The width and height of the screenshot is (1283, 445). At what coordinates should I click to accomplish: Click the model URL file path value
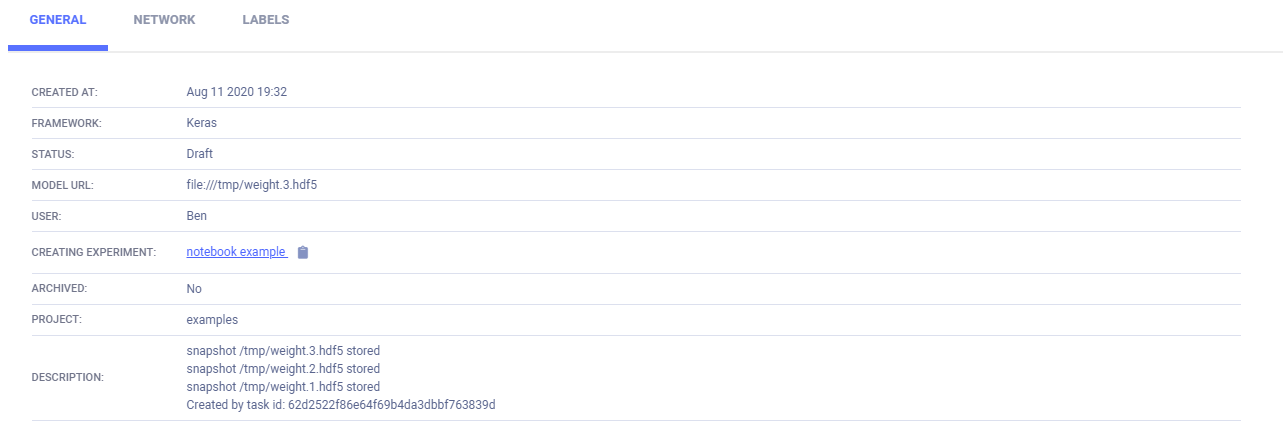coord(259,185)
